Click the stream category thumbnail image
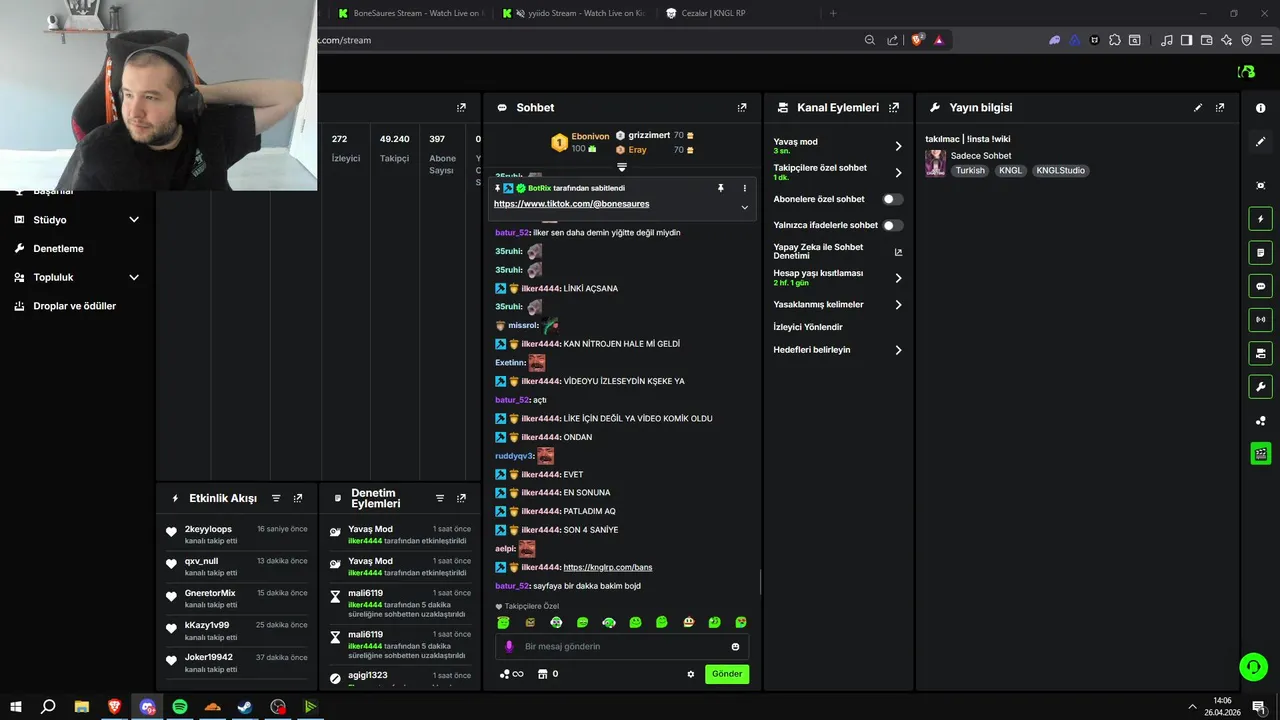This screenshot has height=720, width=1280. pos(935,163)
